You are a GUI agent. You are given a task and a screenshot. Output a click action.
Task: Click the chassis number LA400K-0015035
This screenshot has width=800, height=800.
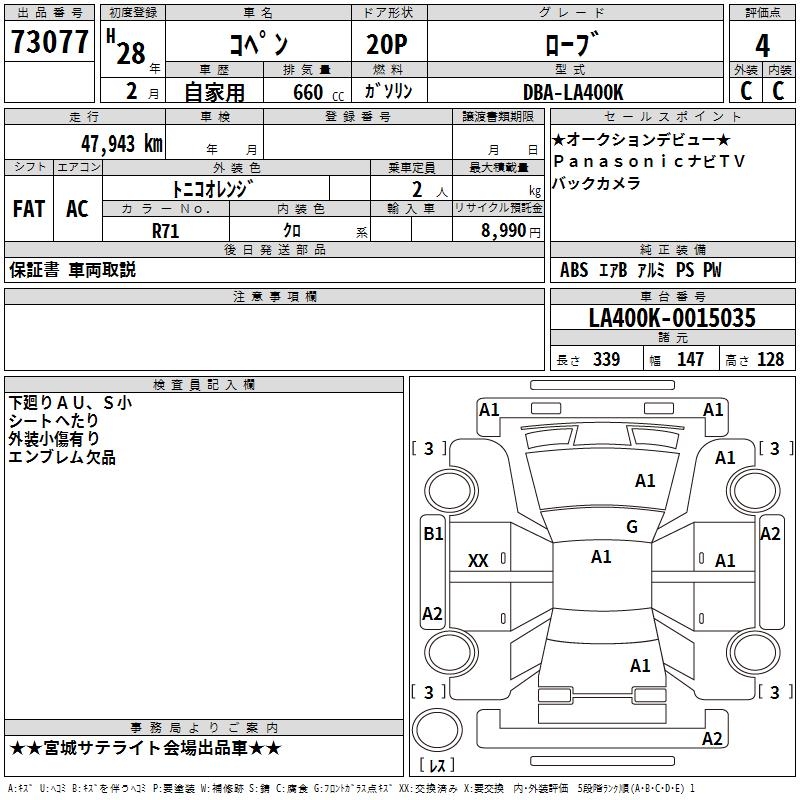click(x=671, y=318)
